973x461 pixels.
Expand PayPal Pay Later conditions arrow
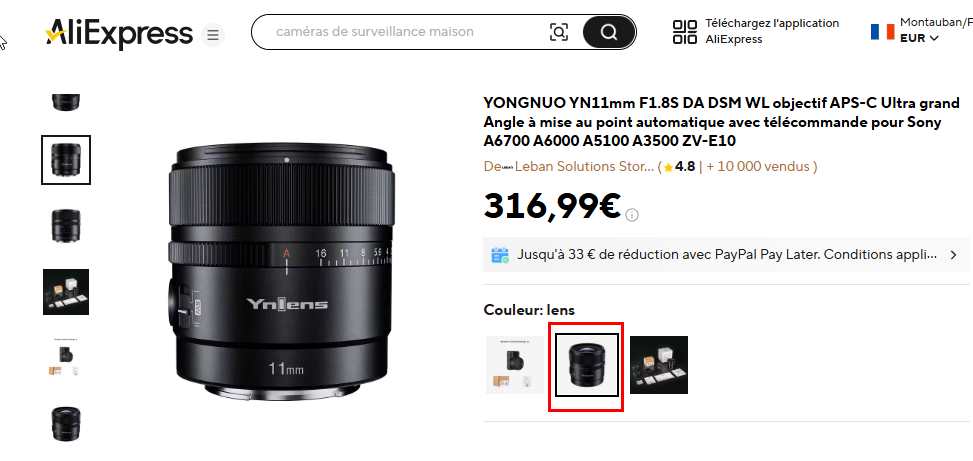[954, 255]
